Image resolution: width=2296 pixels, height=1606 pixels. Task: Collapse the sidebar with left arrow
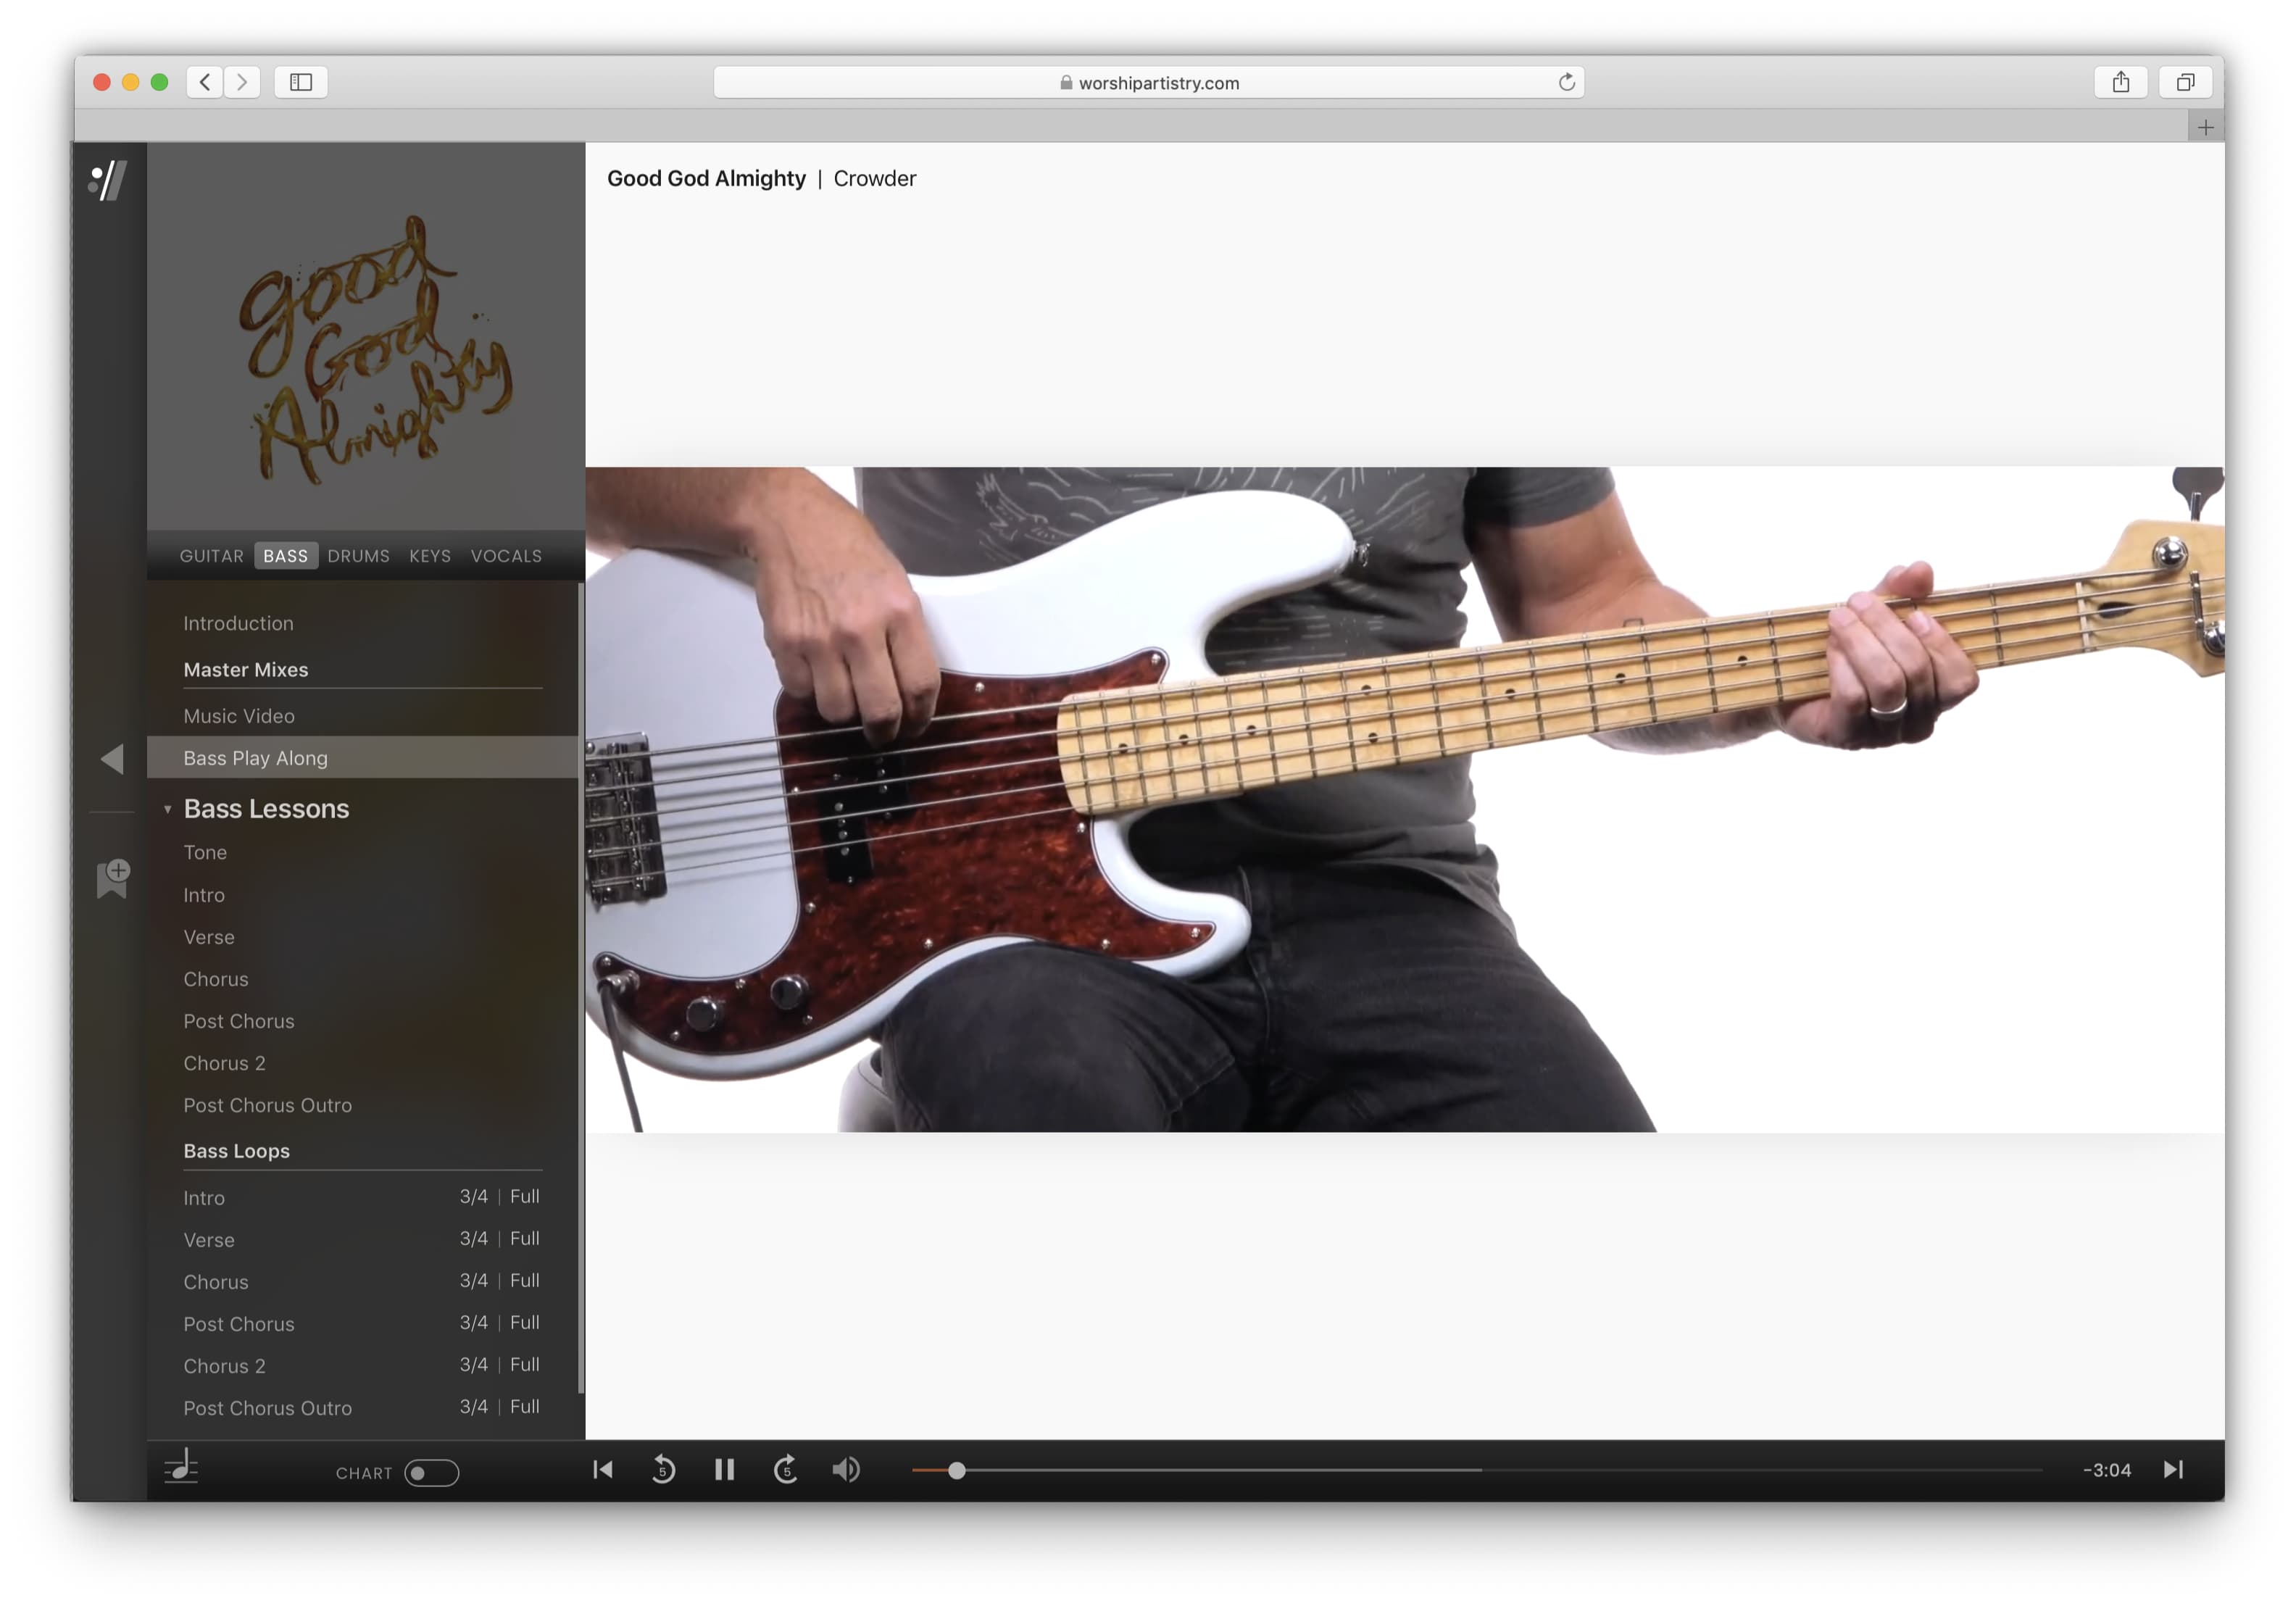[x=112, y=759]
